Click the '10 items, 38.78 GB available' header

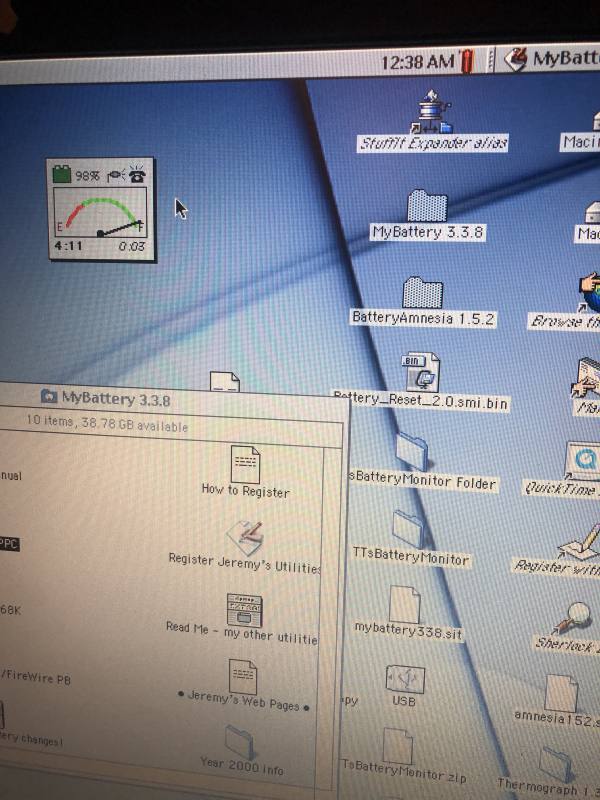(x=107, y=423)
